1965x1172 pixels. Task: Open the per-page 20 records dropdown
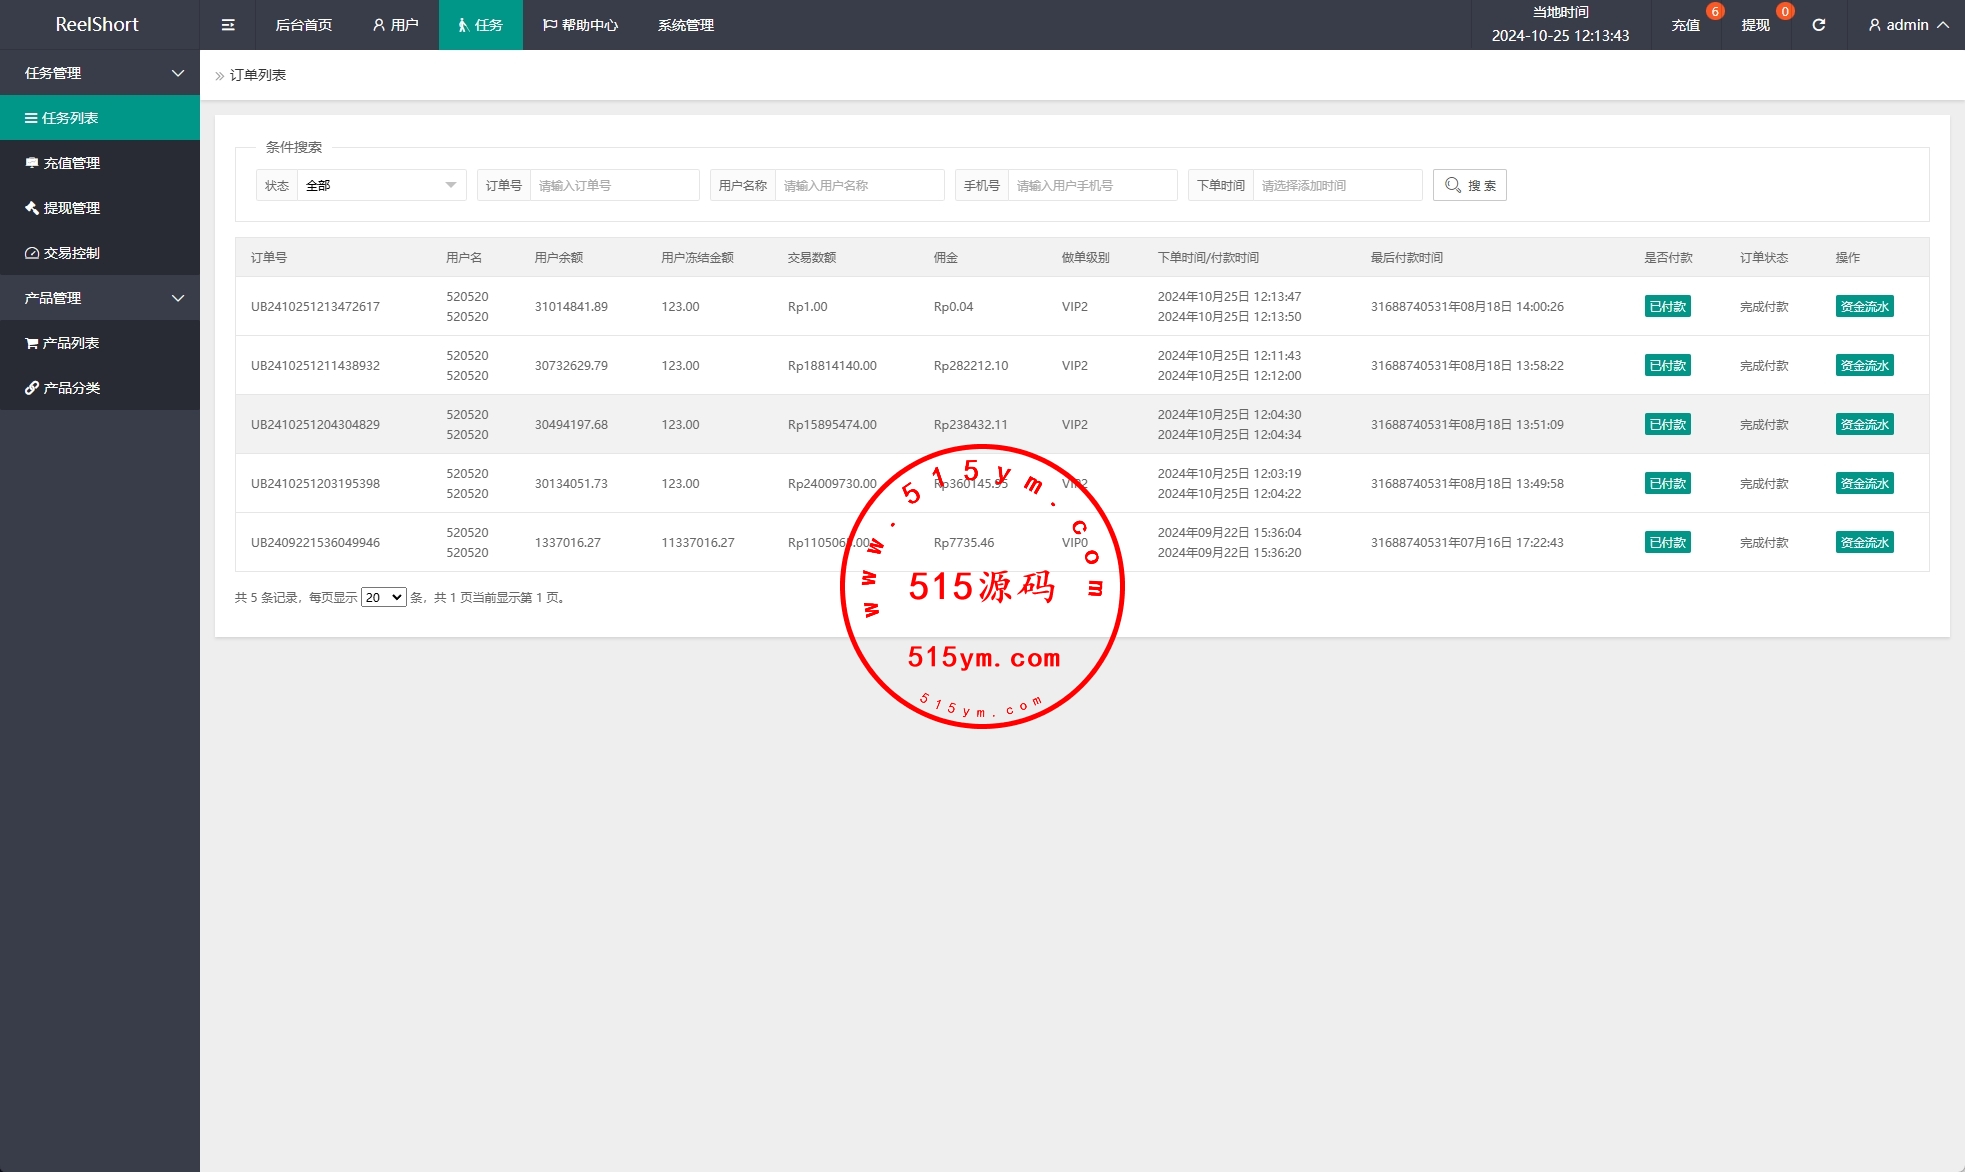click(383, 597)
